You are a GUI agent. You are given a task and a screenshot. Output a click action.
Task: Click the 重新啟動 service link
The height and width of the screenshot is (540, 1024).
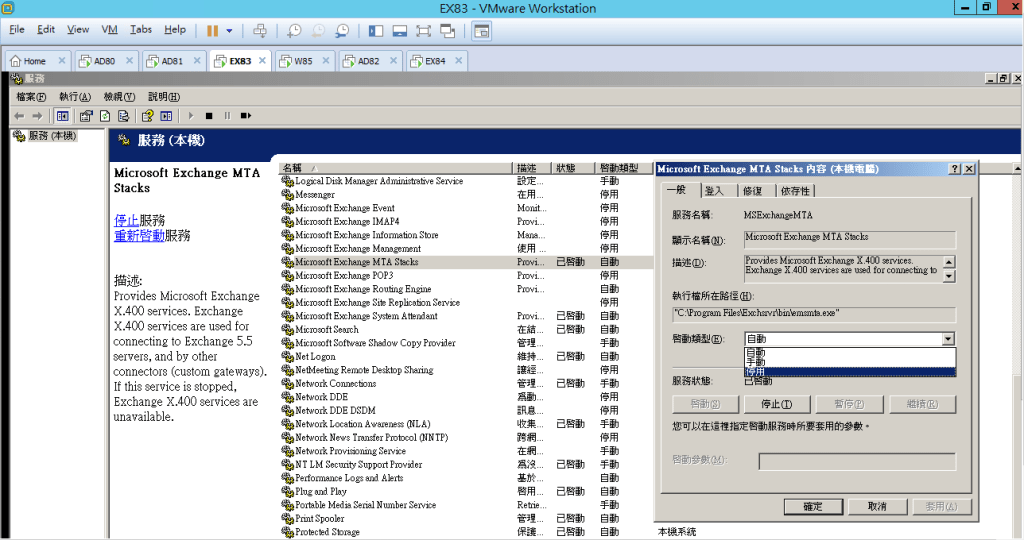(x=138, y=236)
